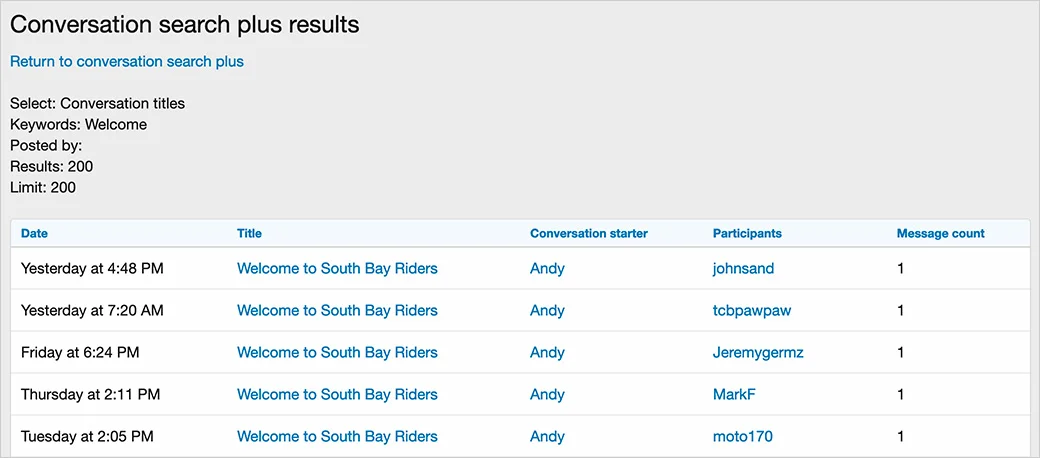The image size is (1040, 458).
Task: Open MarkF participant link
Action: pyautogui.click(x=734, y=394)
